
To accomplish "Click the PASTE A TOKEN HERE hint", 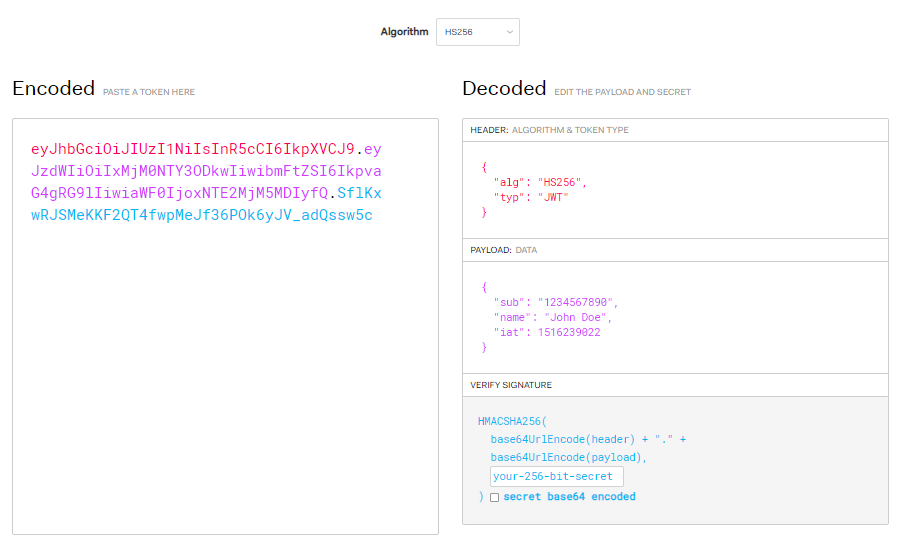I will point(149,92).
